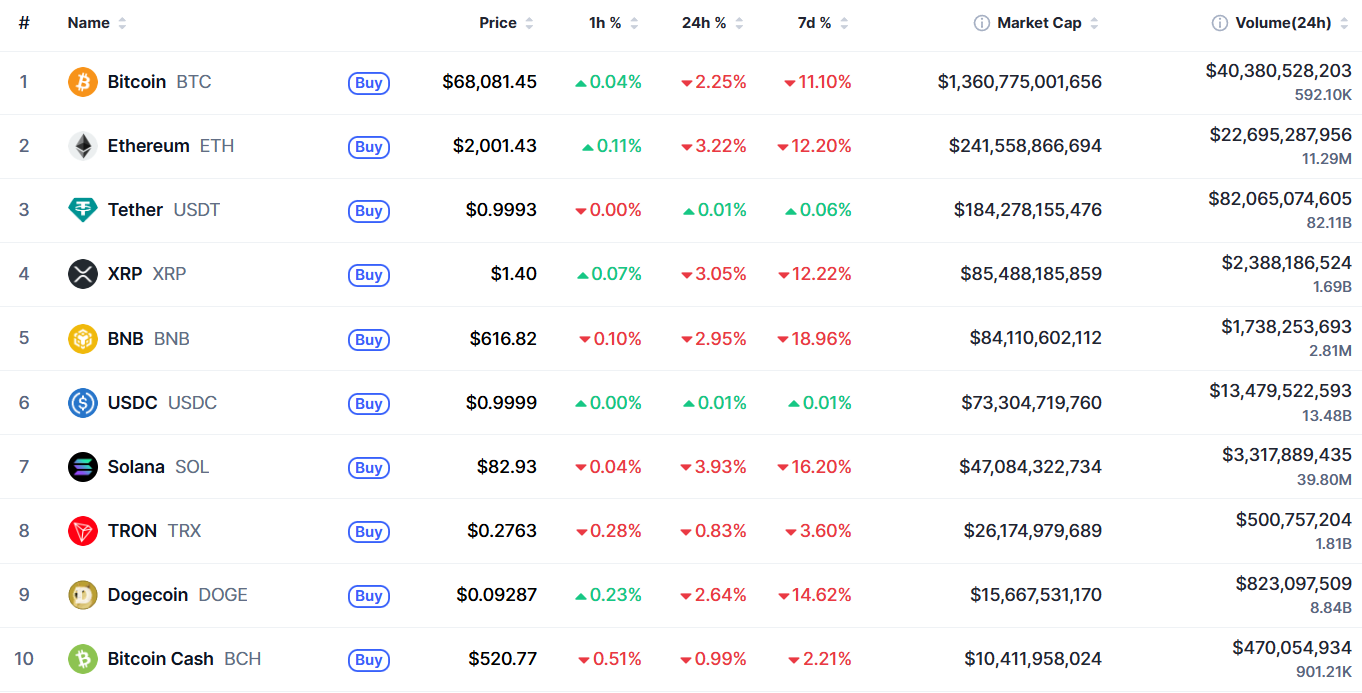Viewport: 1362px width, 693px height.
Task: Sort table by Price column
Action: [507, 23]
